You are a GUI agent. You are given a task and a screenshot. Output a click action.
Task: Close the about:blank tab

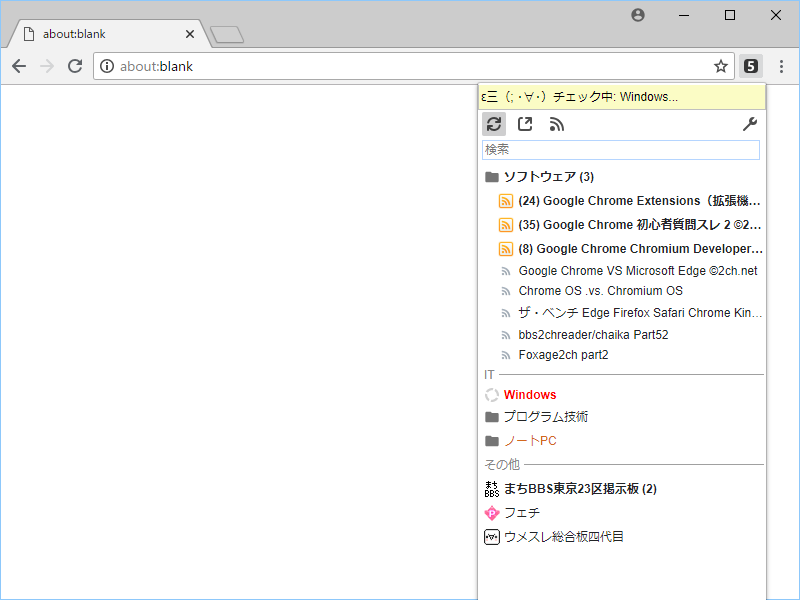click(190, 34)
